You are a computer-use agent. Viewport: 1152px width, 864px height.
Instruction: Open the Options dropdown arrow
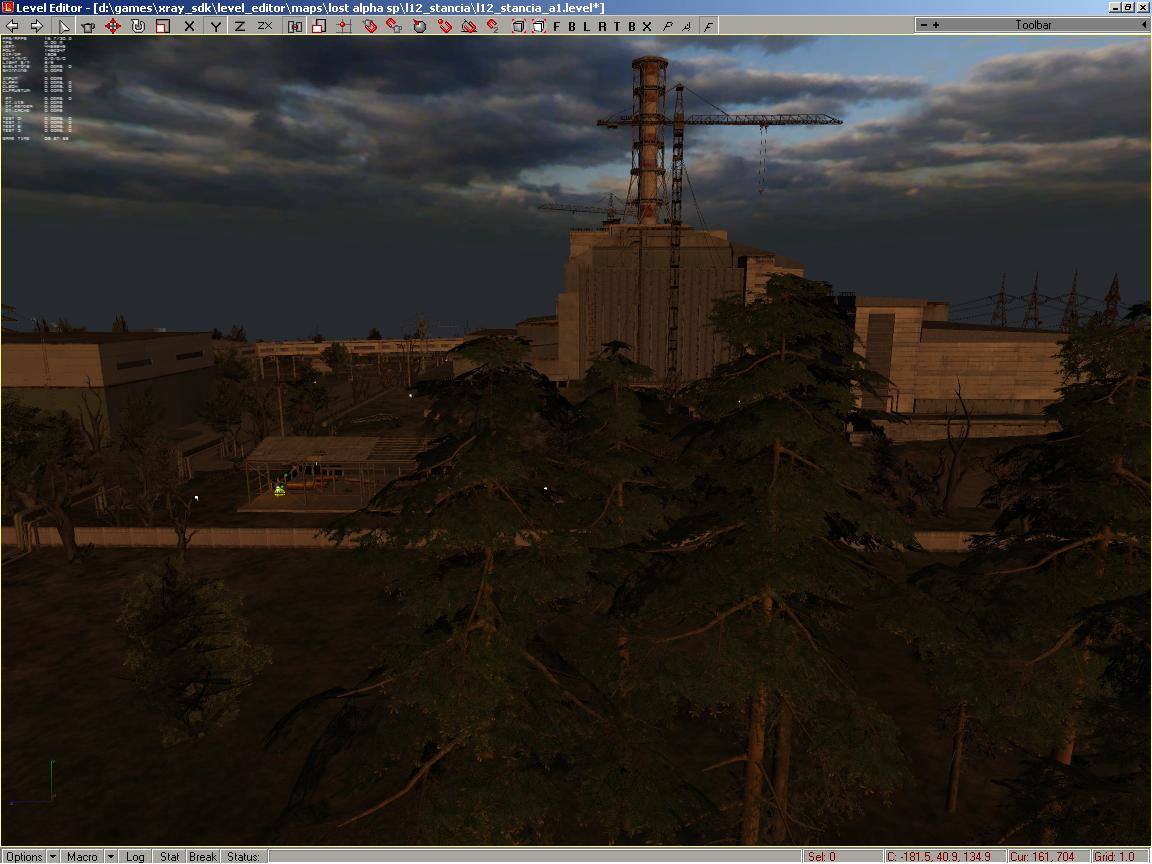point(53,857)
